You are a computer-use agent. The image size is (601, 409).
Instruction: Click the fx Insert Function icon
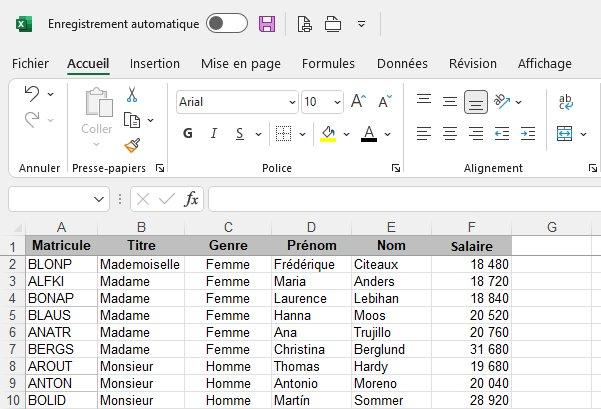pyautogui.click(x=191, y=199)
